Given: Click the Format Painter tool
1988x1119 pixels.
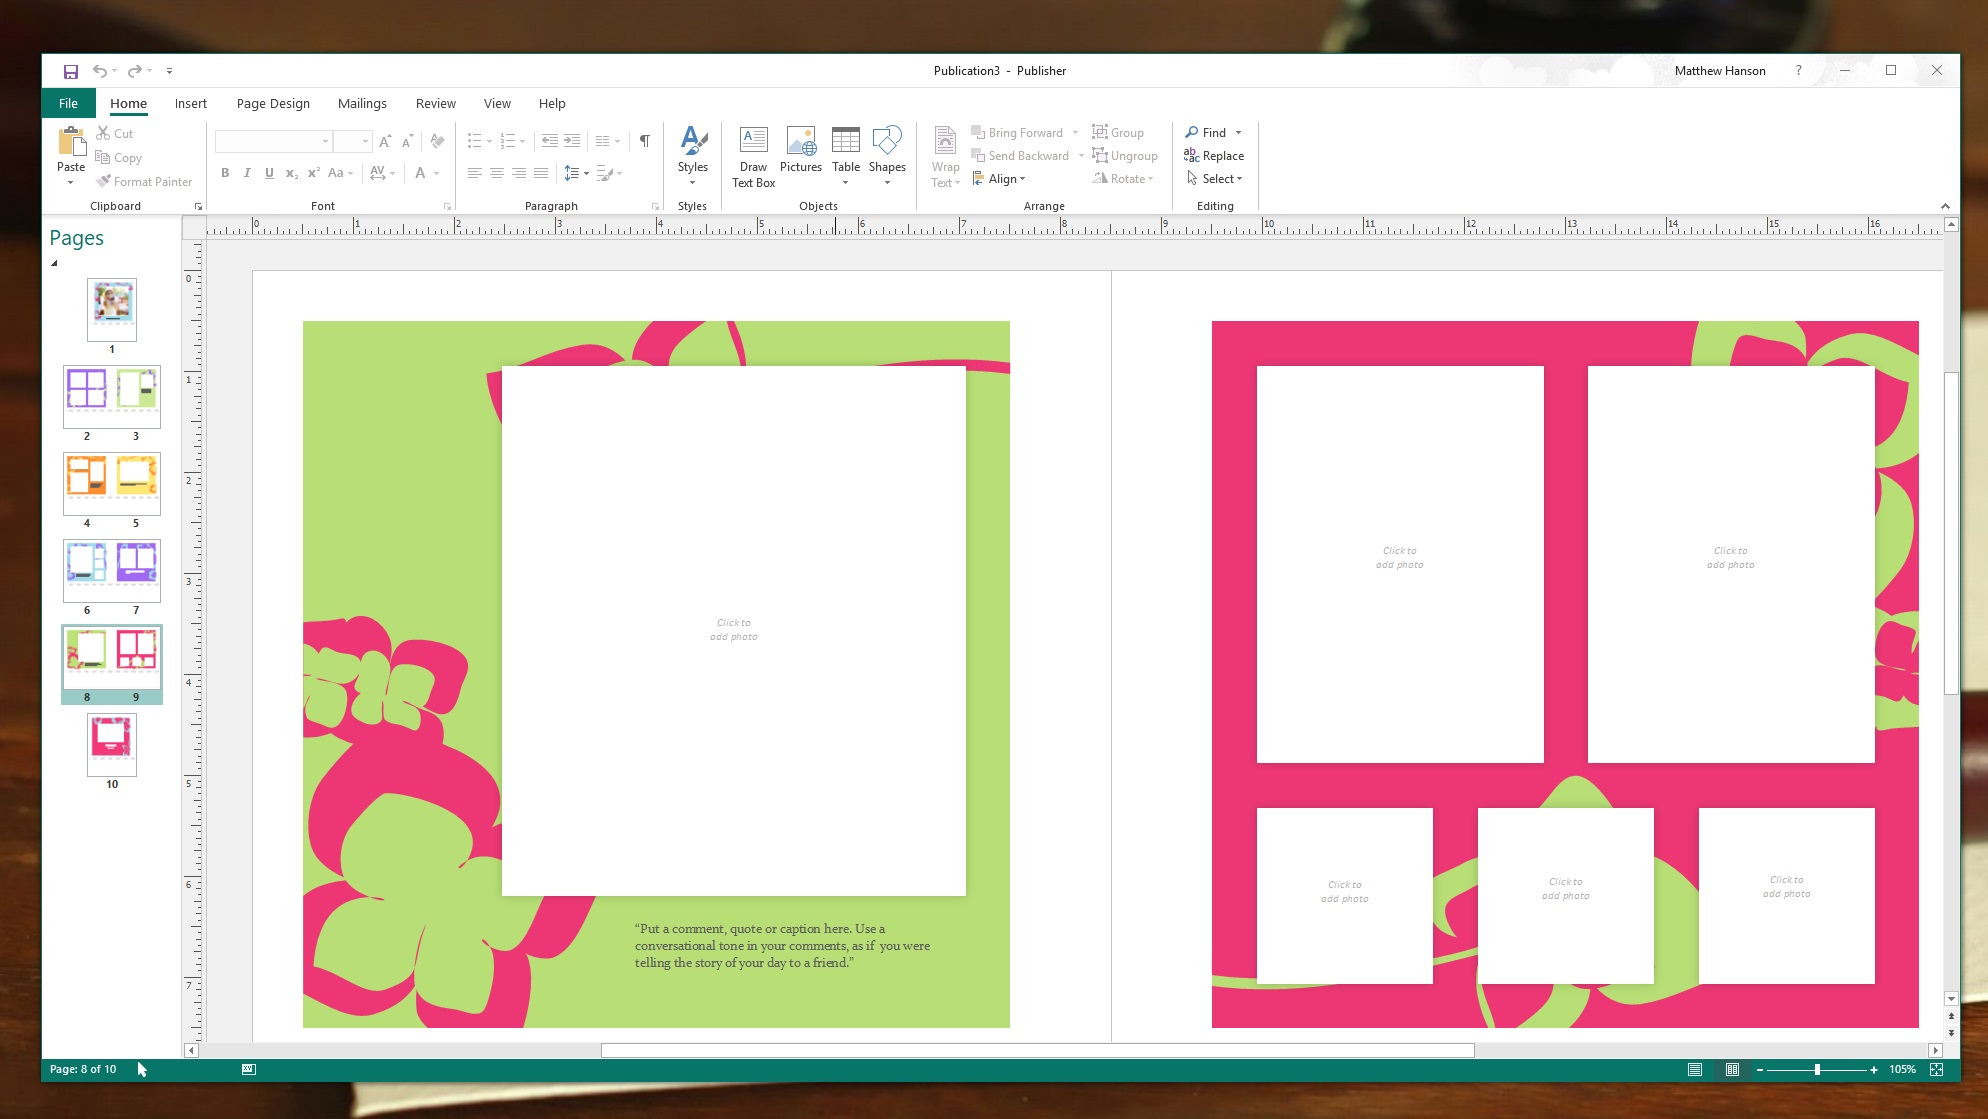Looking at the screenshot, I should [x=143, y=182].
